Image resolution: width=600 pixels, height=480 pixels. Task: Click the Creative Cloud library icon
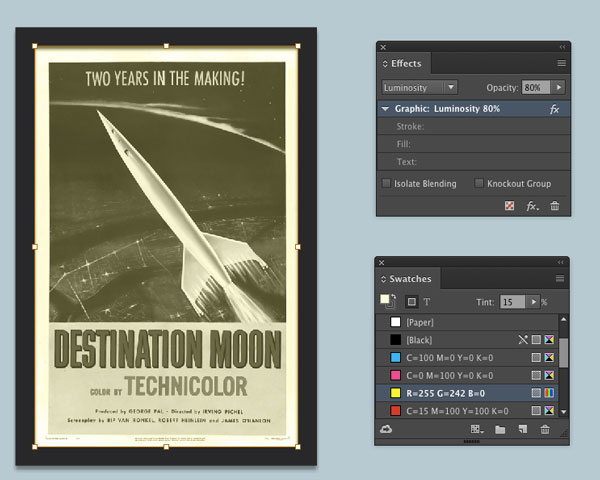(x=386, y=429)
